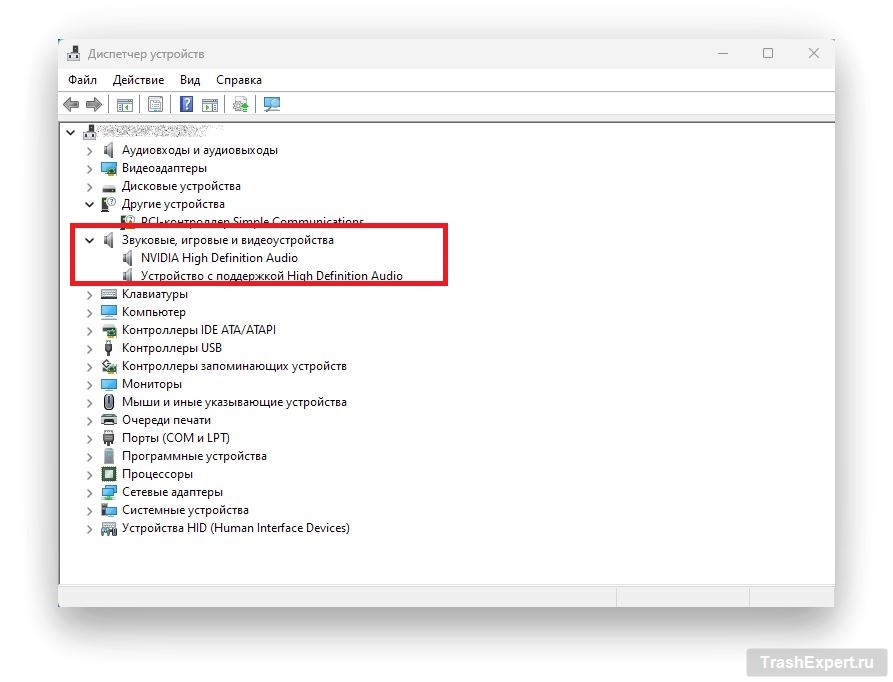
Task: Click the show/hide console tree icon
Action: click(x=125, y=105)
